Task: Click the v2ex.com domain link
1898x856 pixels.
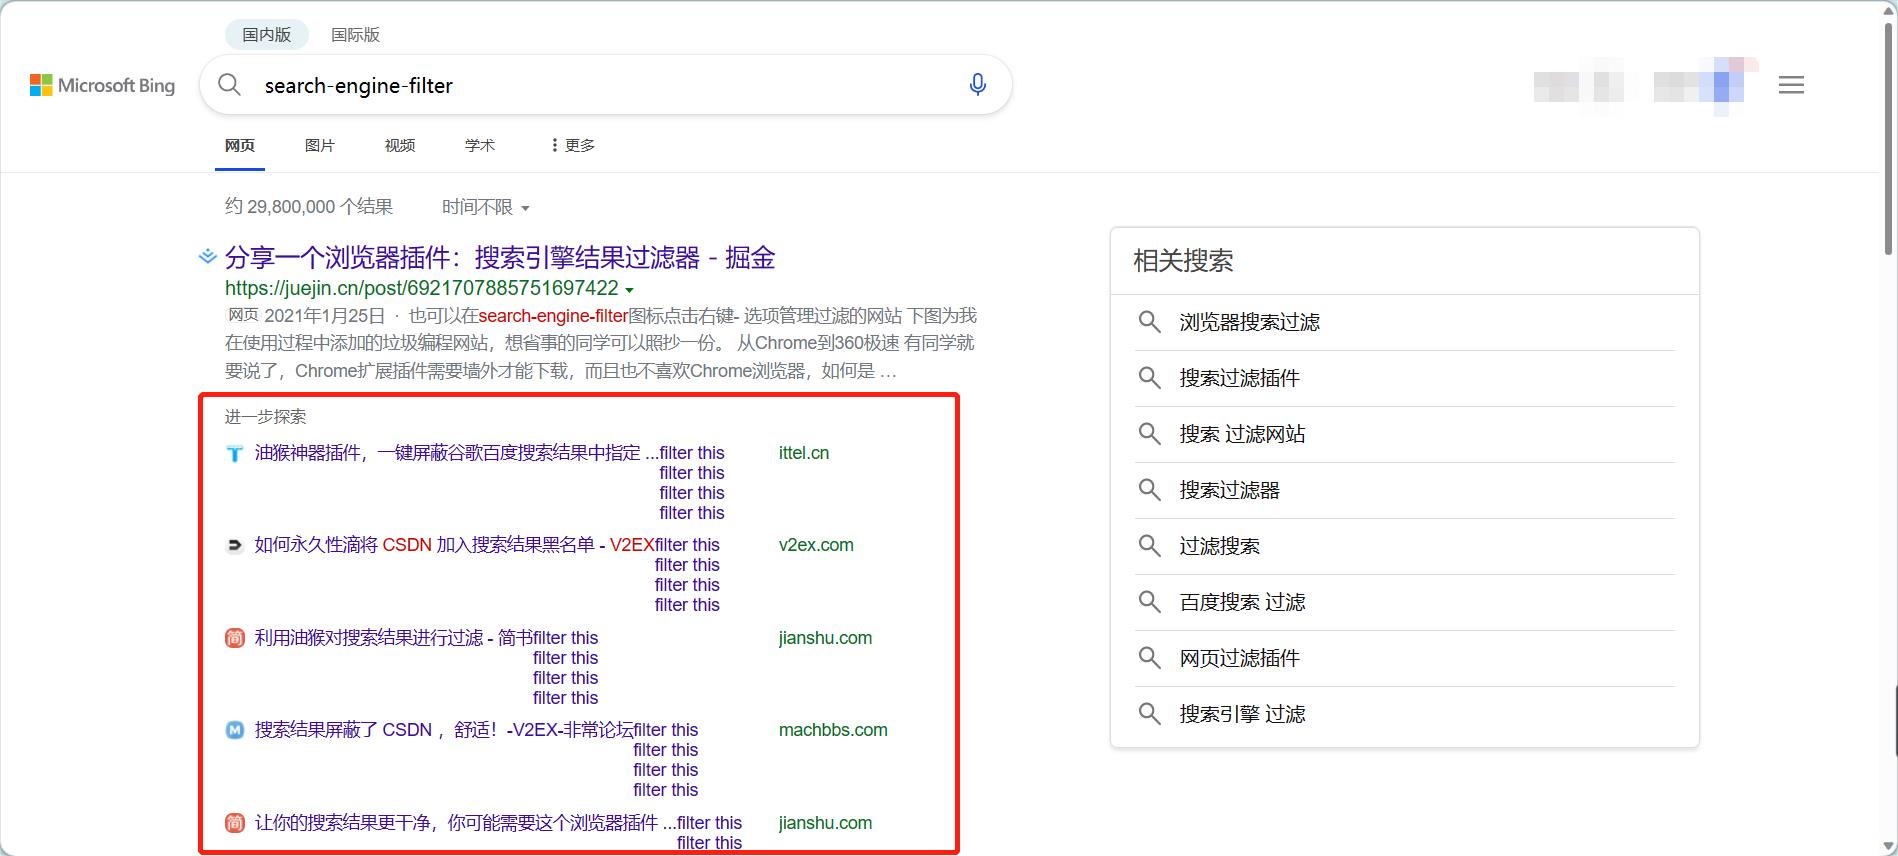Action: tap(816, 545)
